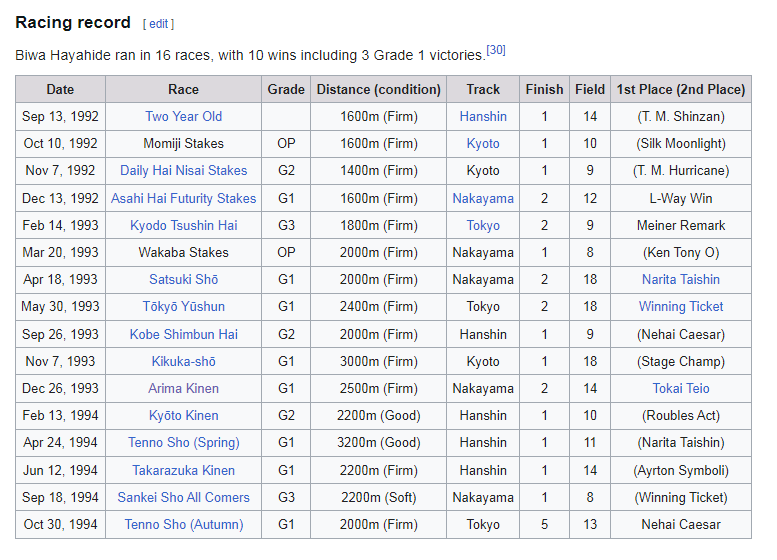Click the 3200m (Good) distance cell

tap(379, 443)
